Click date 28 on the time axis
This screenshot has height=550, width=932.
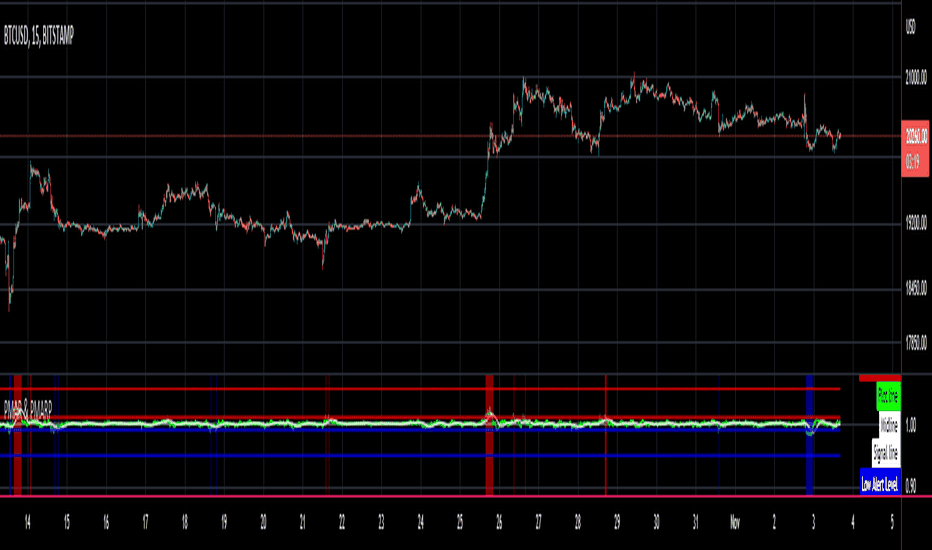(578, 522)
